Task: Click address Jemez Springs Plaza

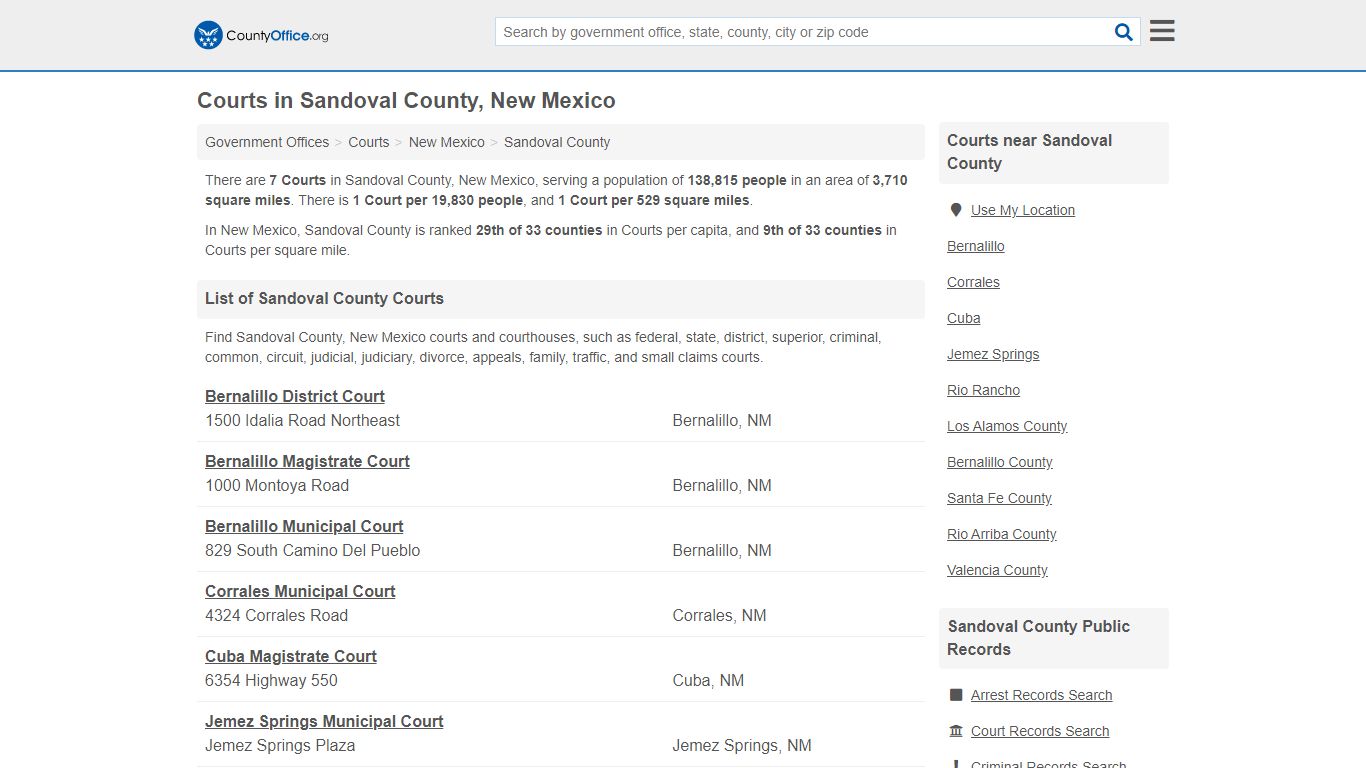Action: pos(280,745)
